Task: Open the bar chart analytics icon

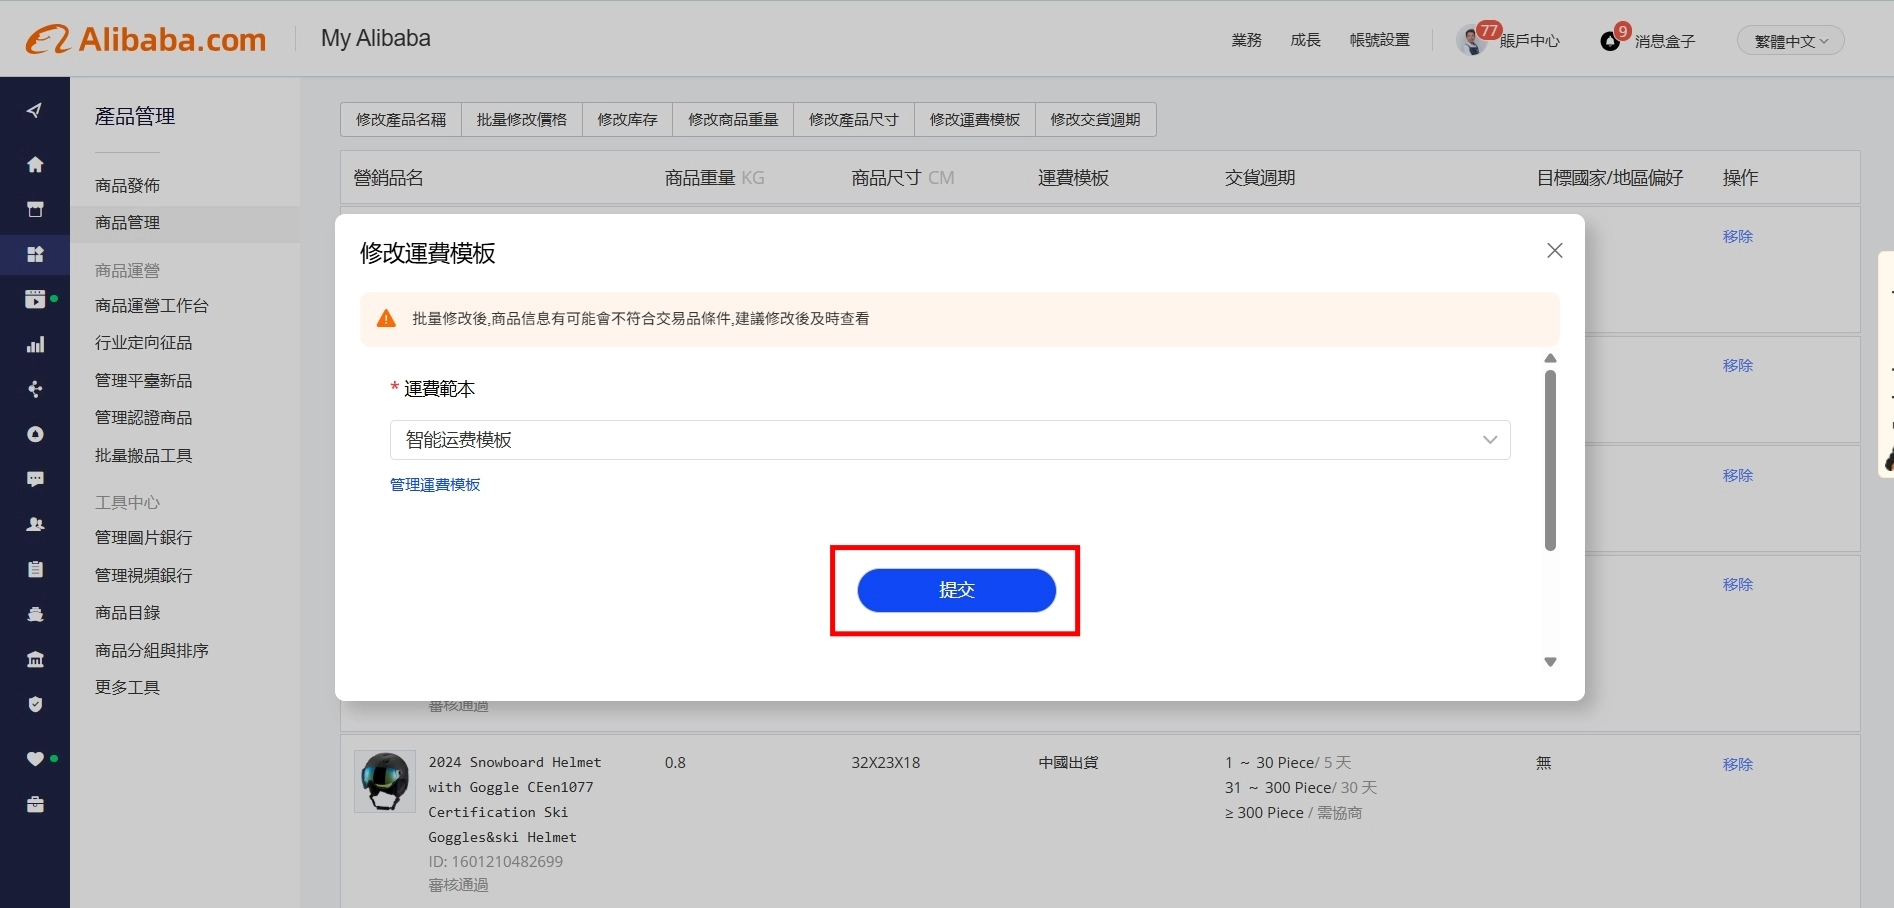Action: click(35, 344)
